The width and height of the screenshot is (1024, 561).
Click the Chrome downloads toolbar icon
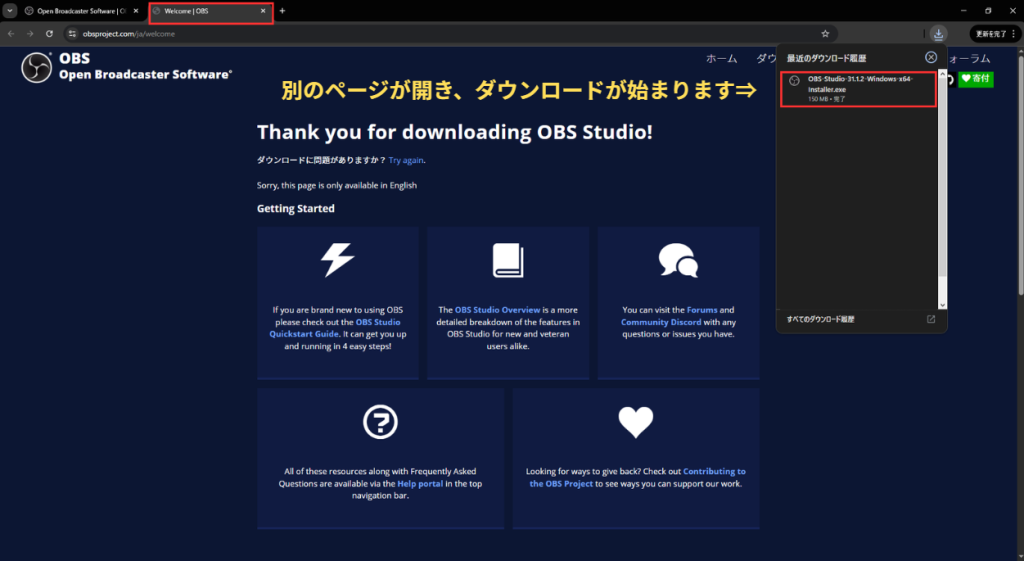click(938, 33)
